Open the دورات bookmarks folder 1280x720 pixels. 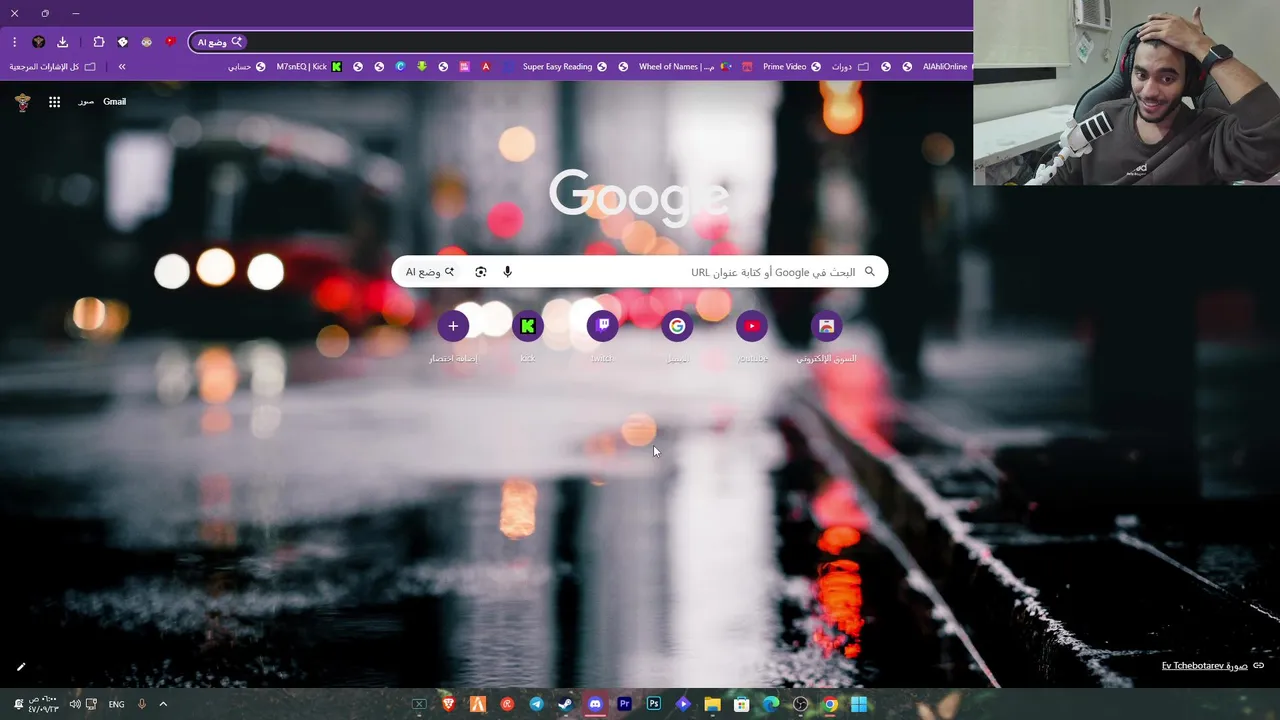850,67
